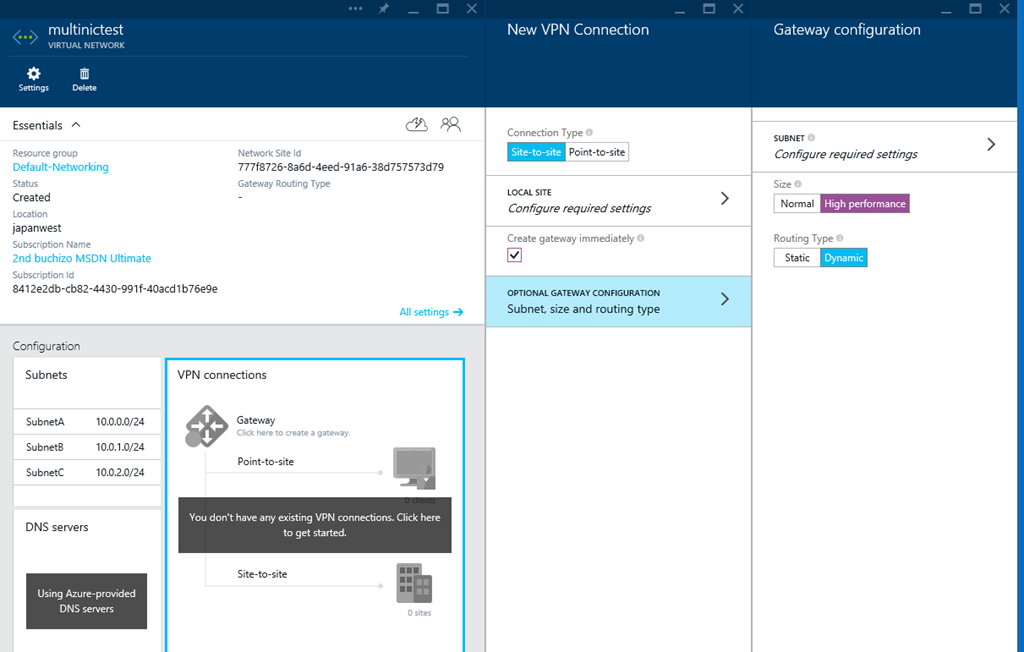Click the Site-to-site building icon
Viewport: 1024px width, 652px height.
coord(414,581)
